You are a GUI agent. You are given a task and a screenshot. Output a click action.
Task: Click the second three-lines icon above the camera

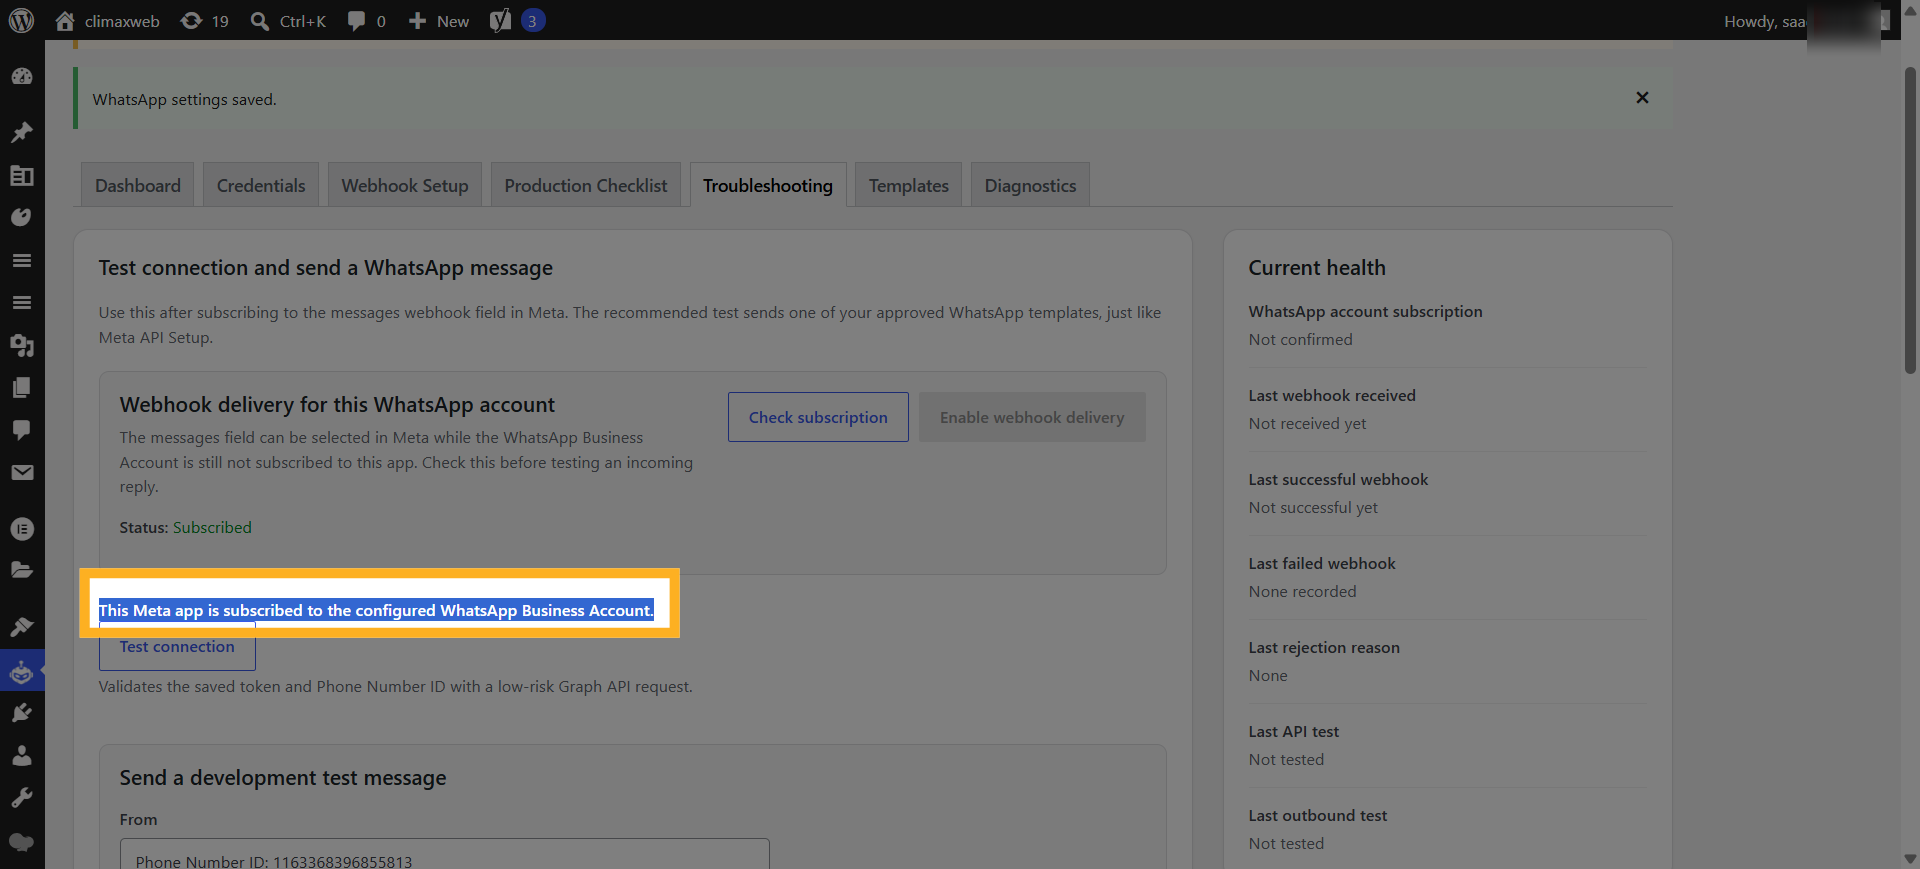(21, 302)
